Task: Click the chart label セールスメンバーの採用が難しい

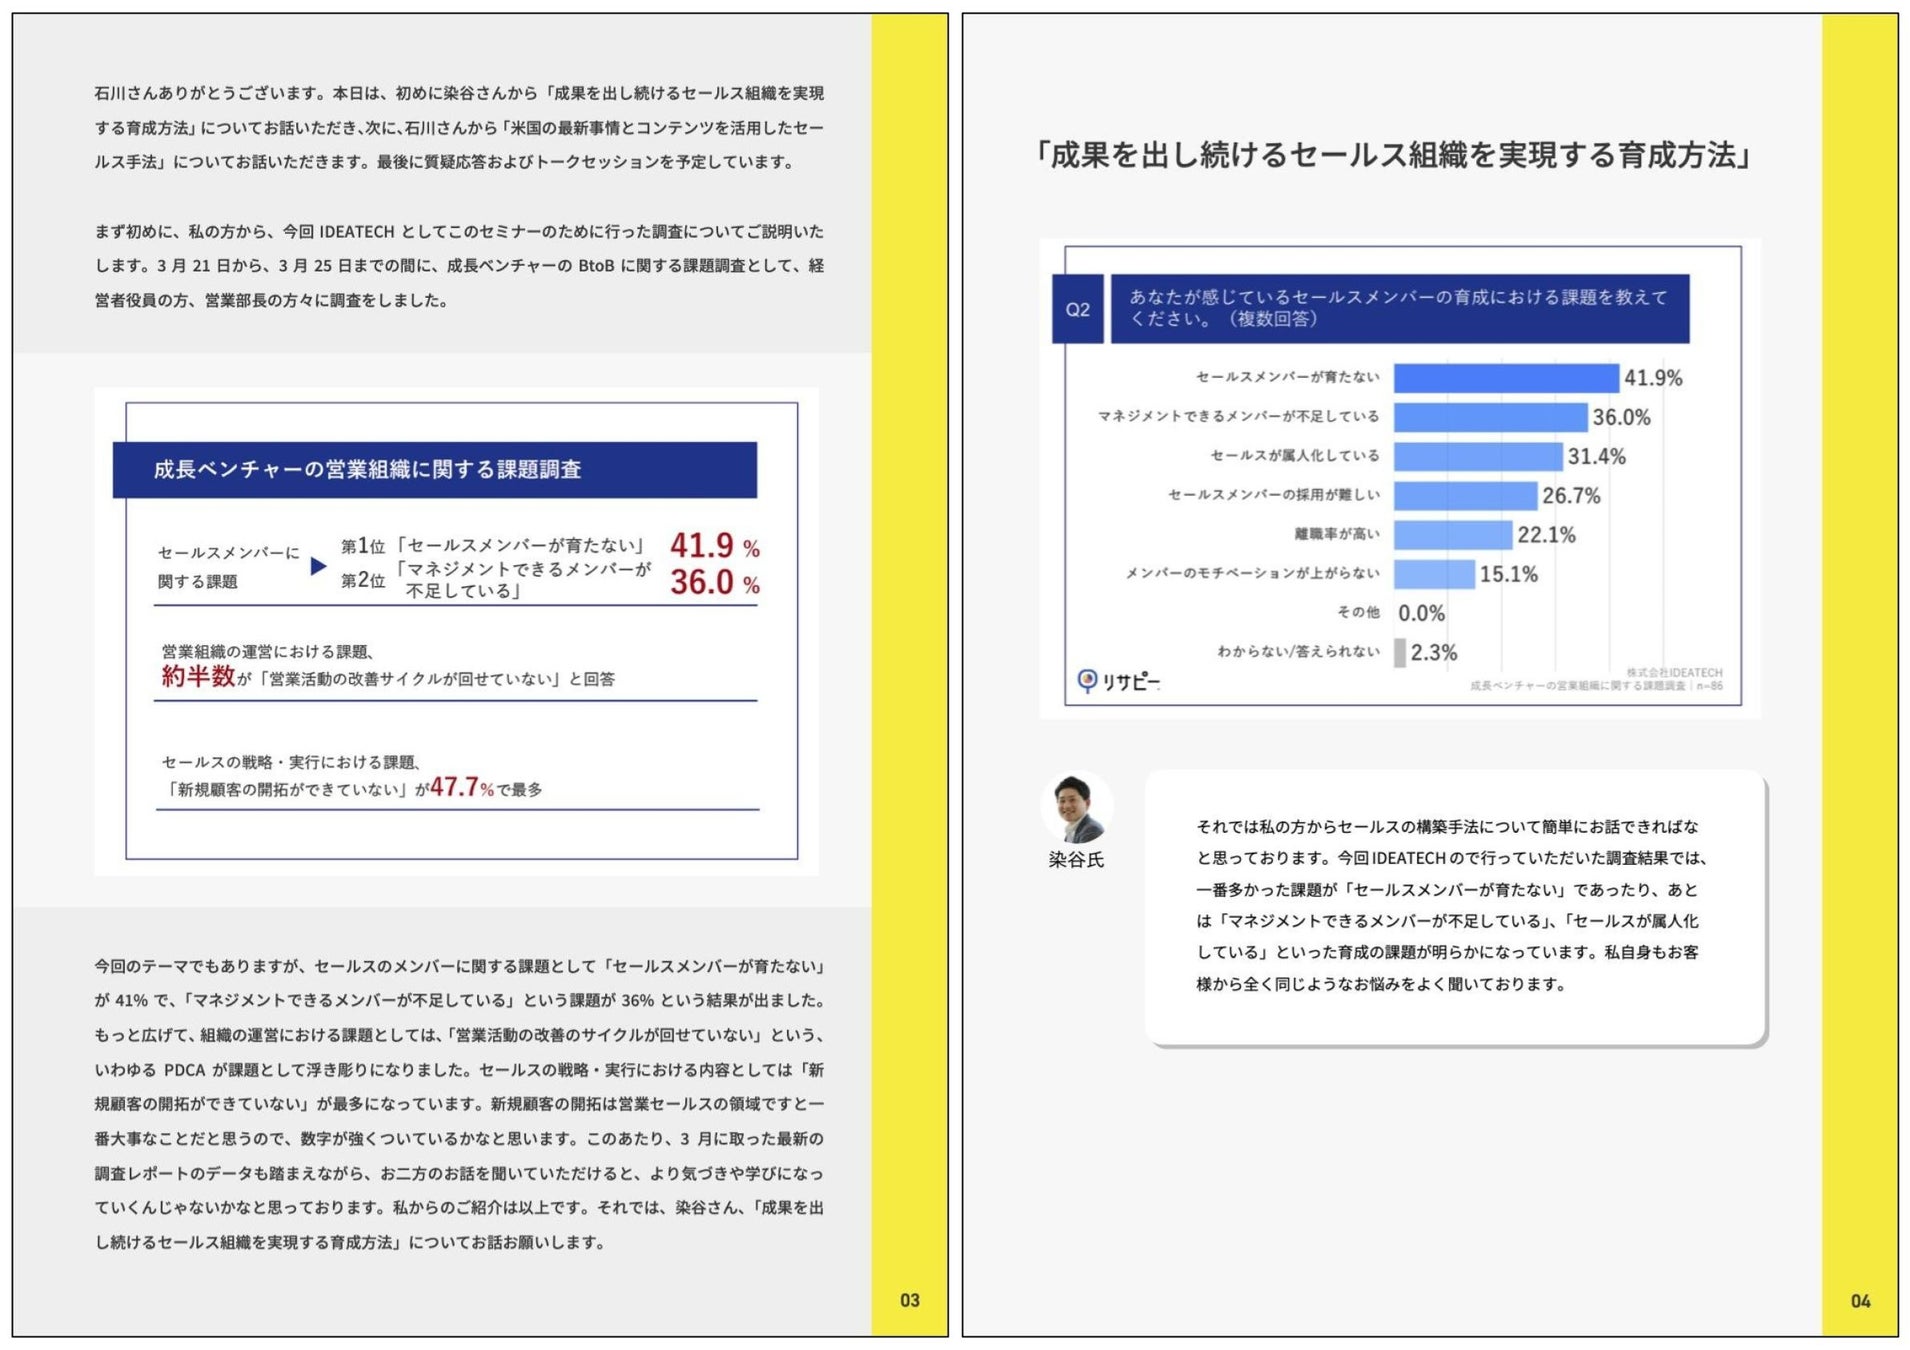Action: point(1274,495)
